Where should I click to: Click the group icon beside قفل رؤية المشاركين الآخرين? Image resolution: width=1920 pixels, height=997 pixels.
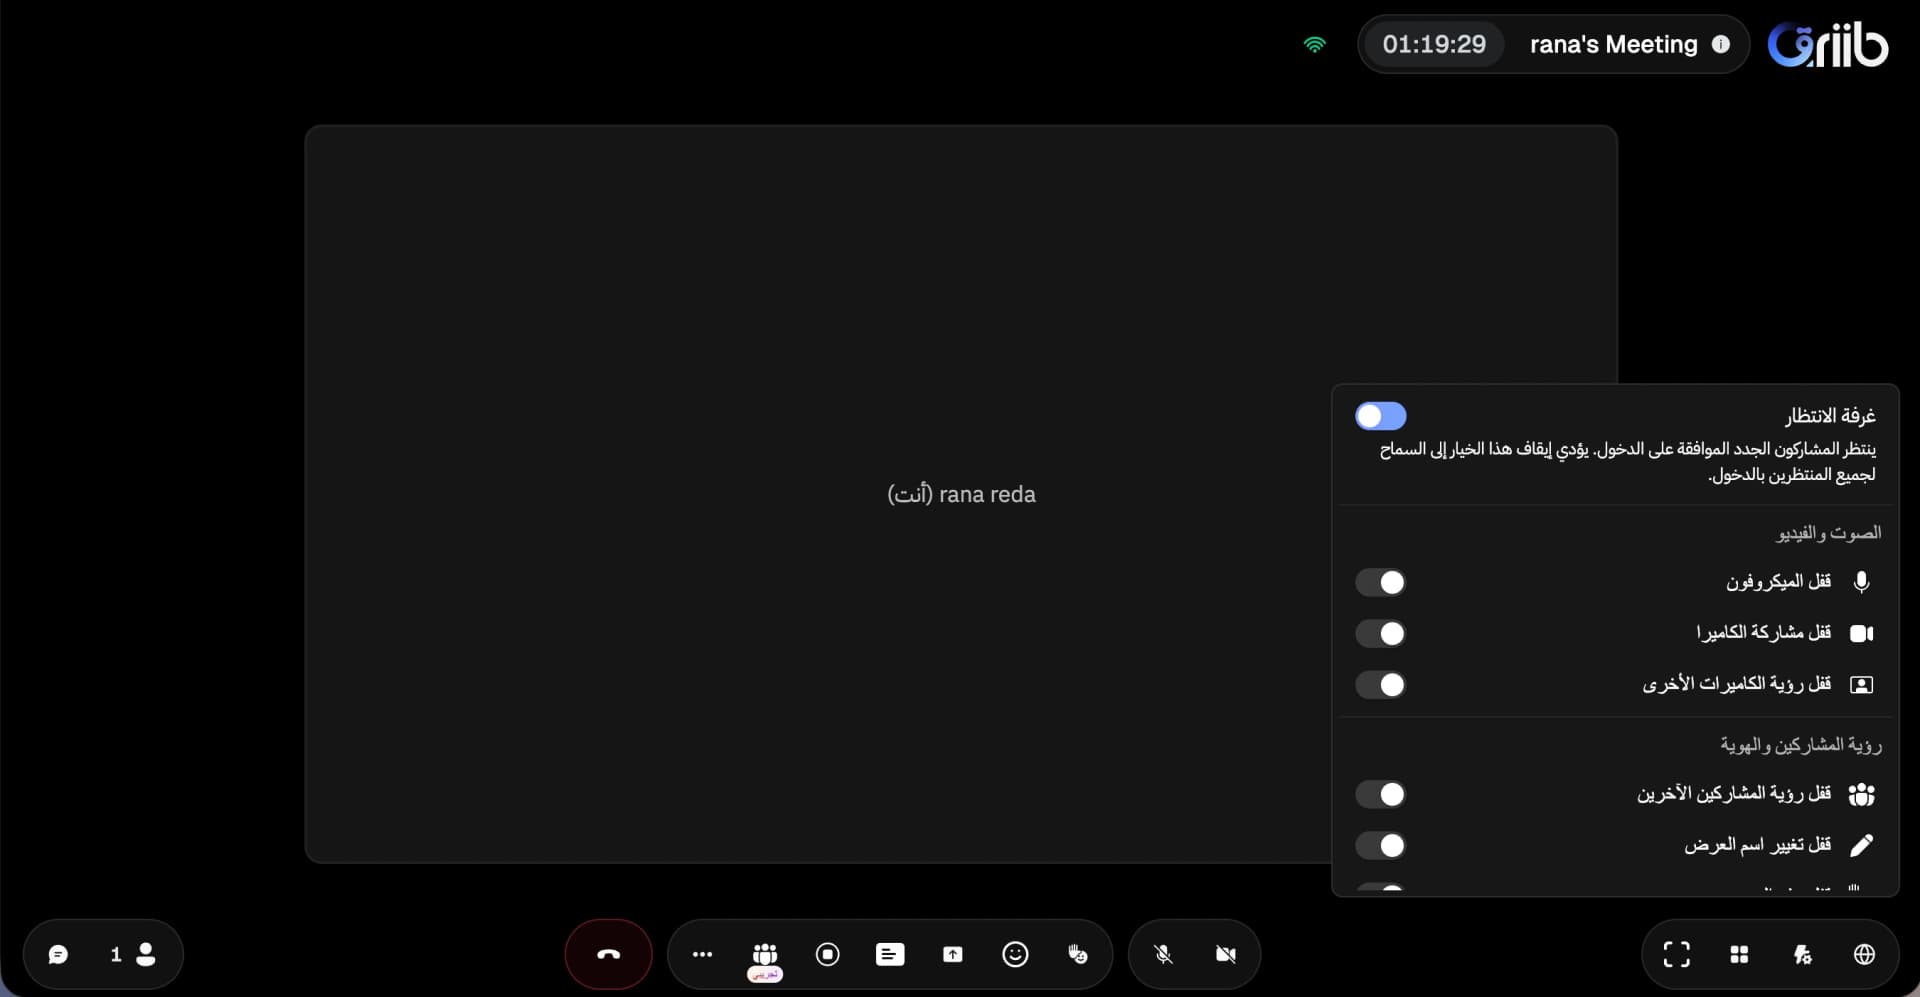click(x=1861, y=794)
